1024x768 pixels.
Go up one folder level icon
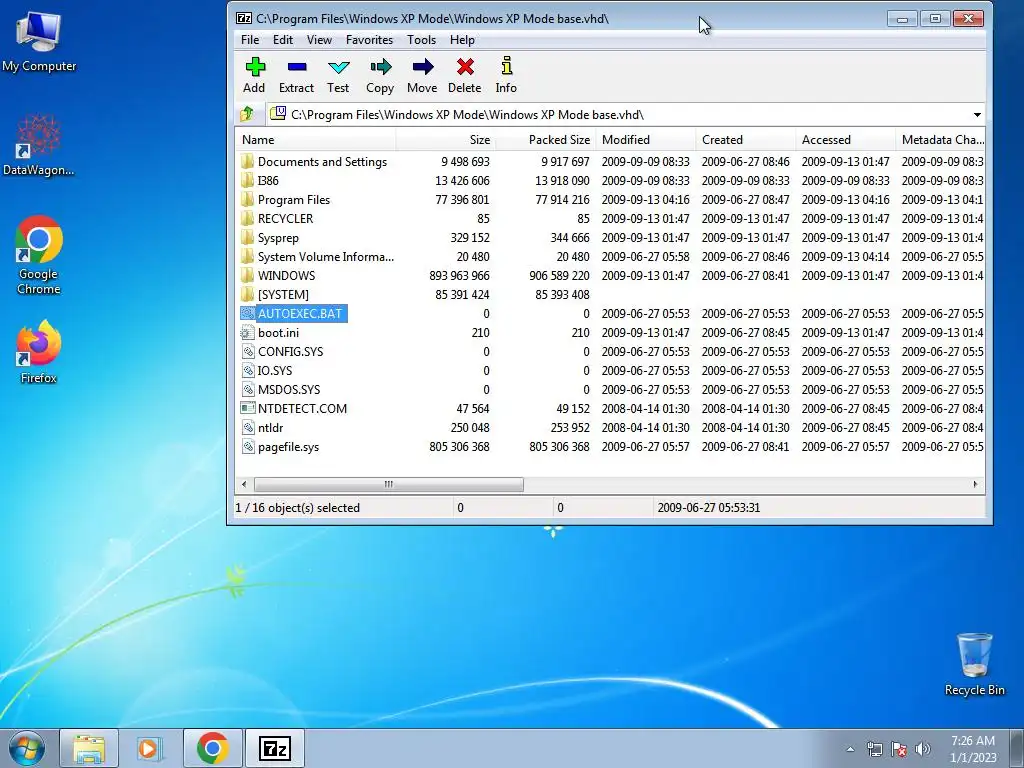(x=247, y=114)
